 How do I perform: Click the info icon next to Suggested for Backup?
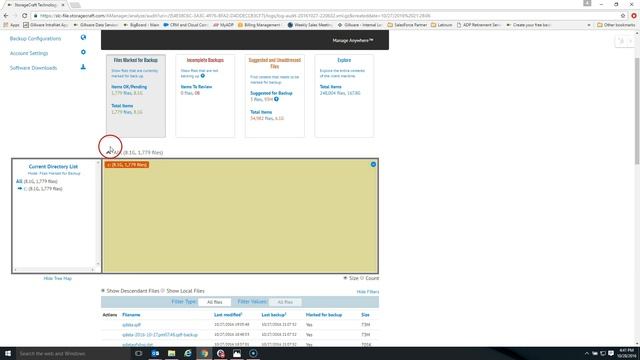coord(276,99)
